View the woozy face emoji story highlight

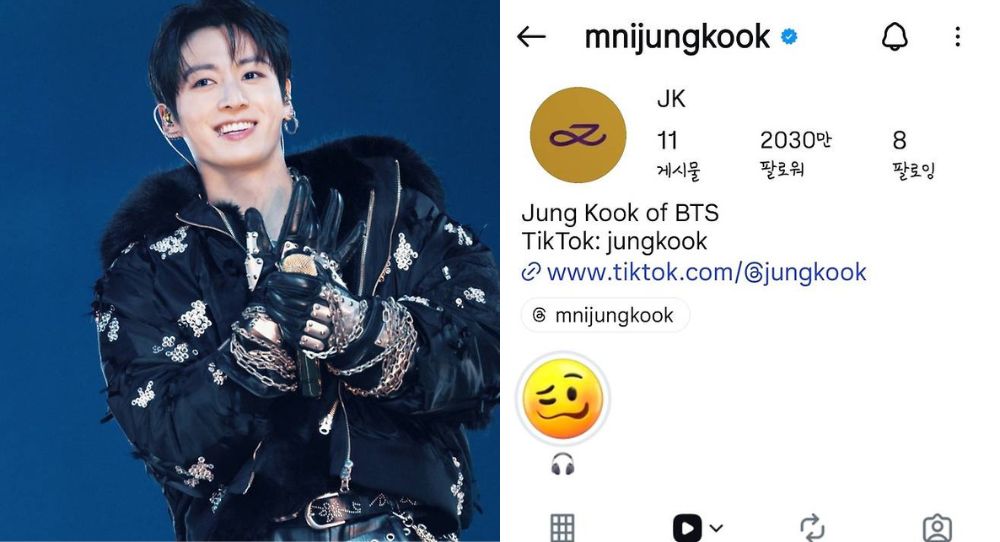pos(562,398)
